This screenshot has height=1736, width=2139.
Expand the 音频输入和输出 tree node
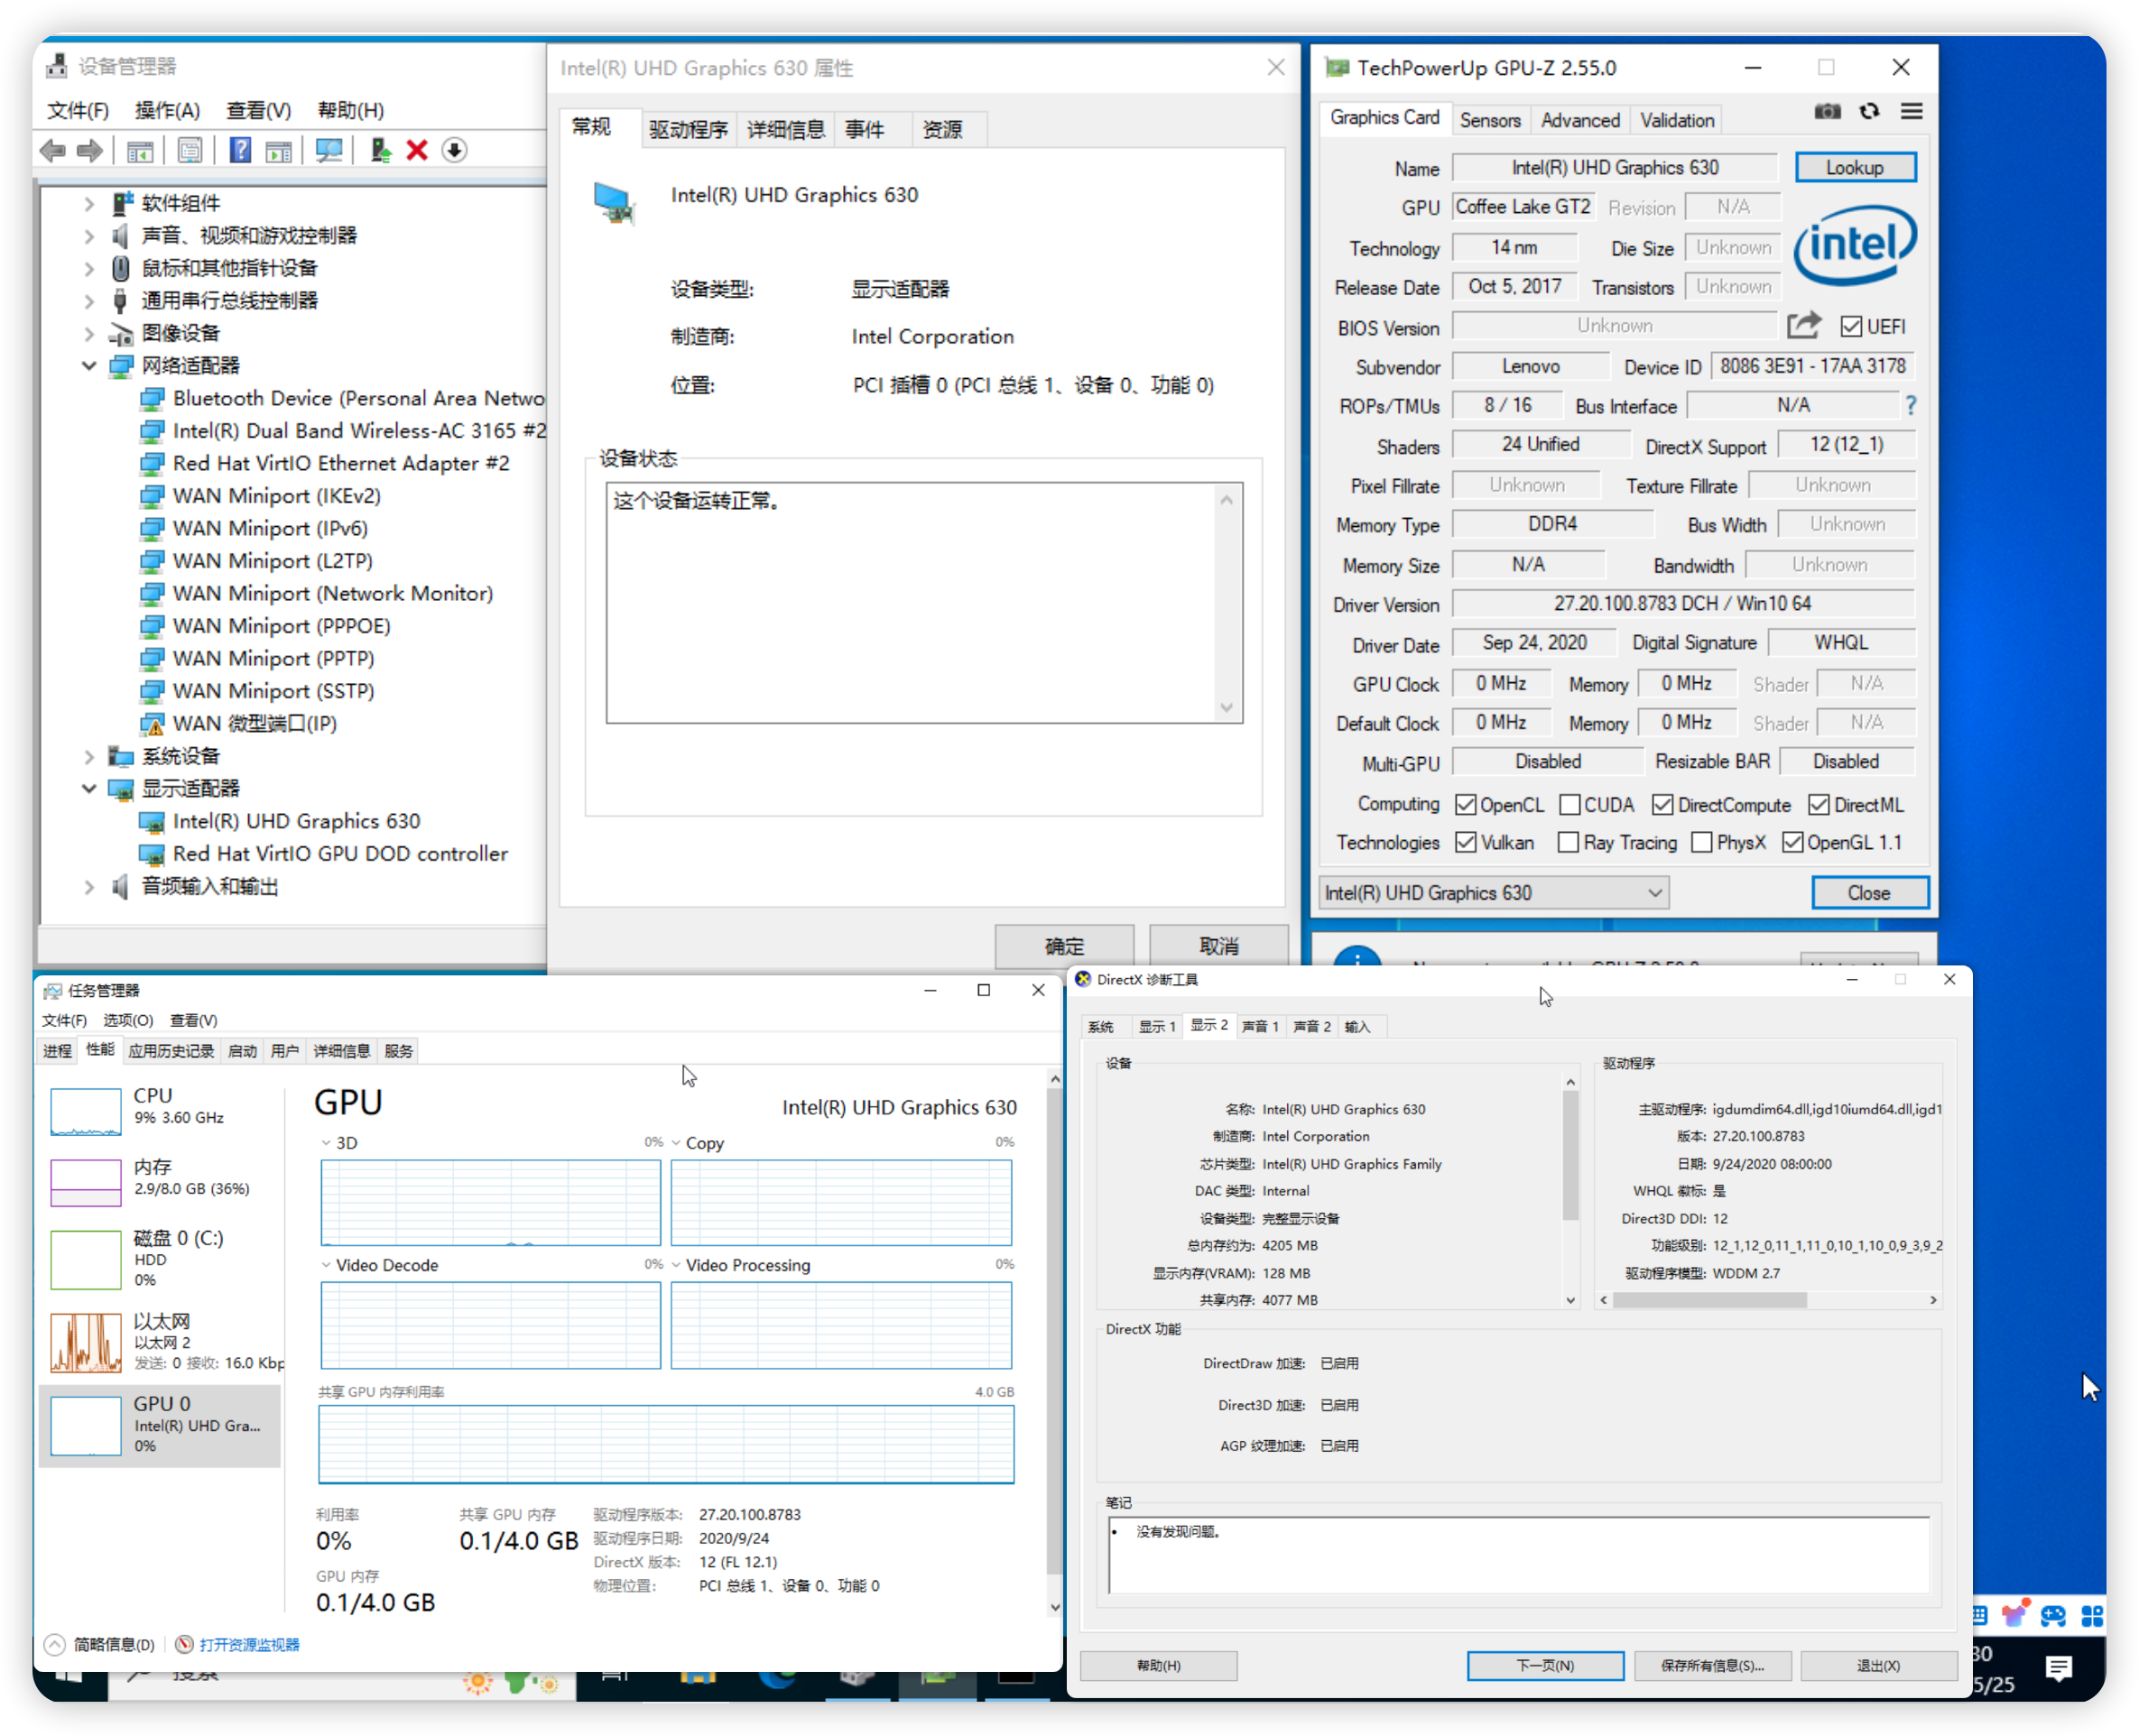click(89, 887)
